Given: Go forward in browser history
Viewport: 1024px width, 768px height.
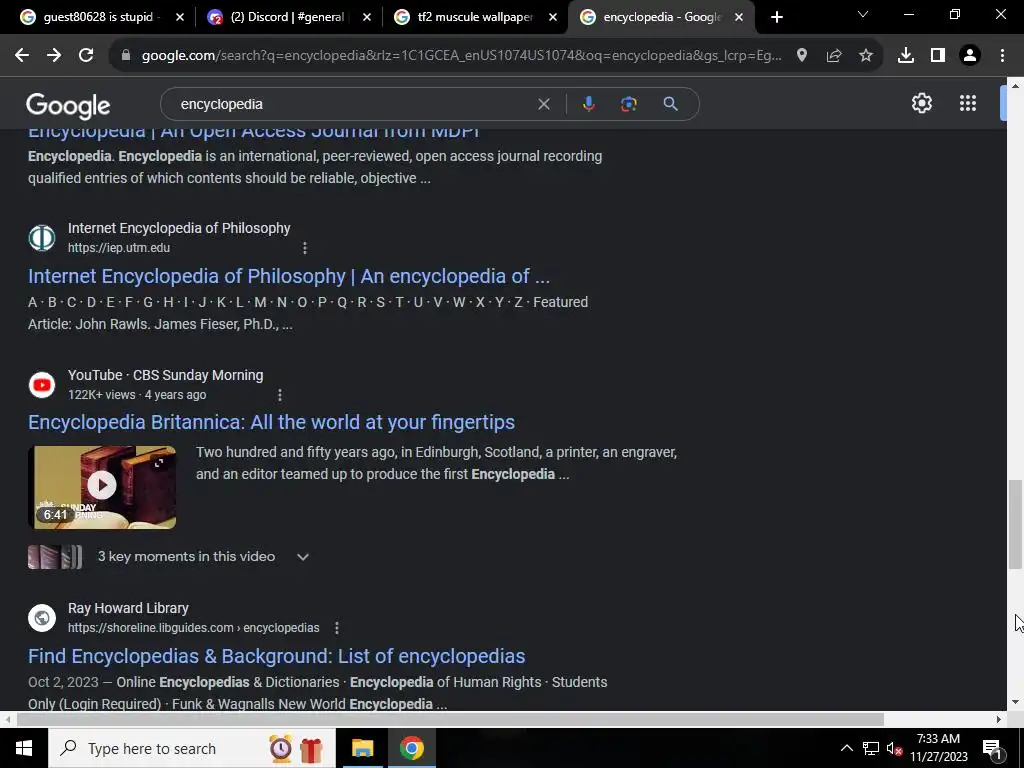Looking at the screenshot, I should pyautogui.click(x=54, y=56).
